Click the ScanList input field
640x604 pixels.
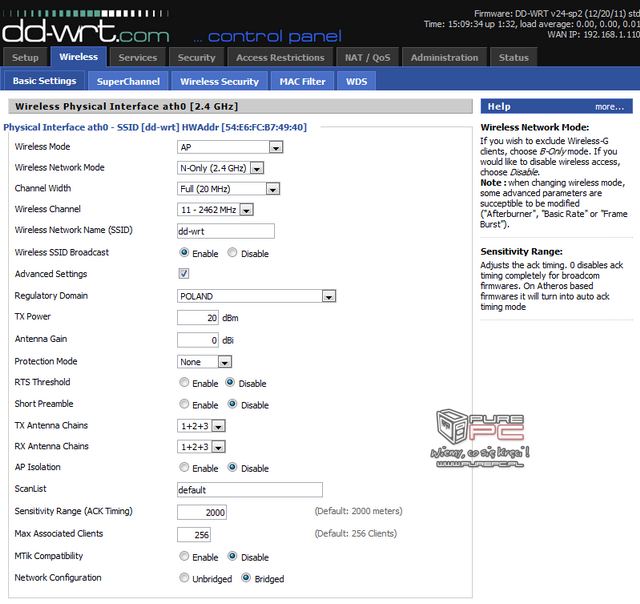click(250, 490)
